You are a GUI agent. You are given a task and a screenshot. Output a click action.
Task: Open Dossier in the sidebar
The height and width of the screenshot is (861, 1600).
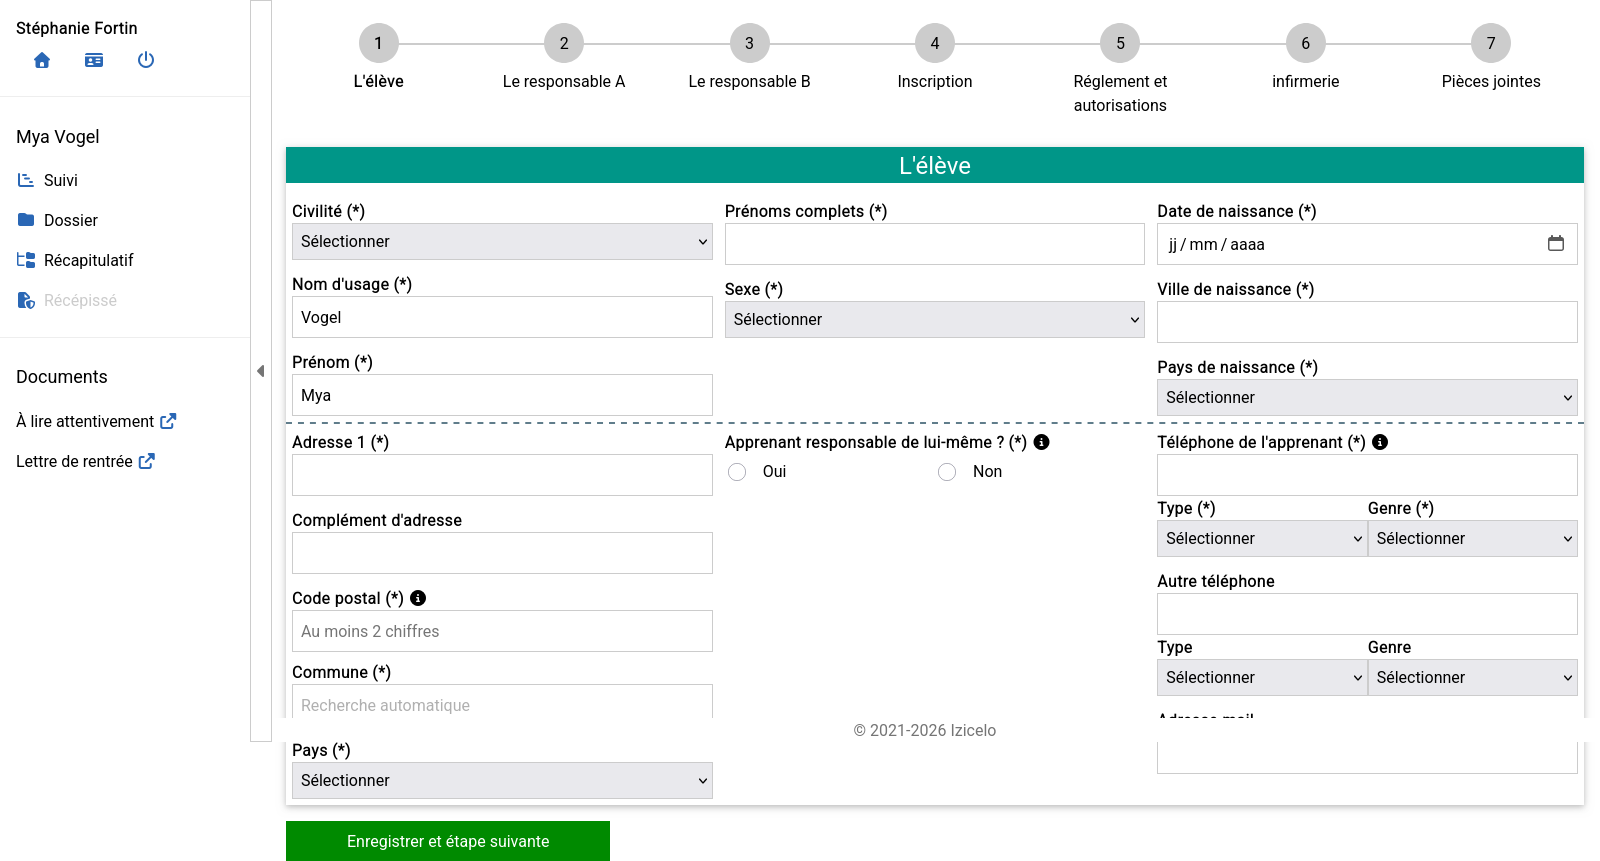pos(71,220)
